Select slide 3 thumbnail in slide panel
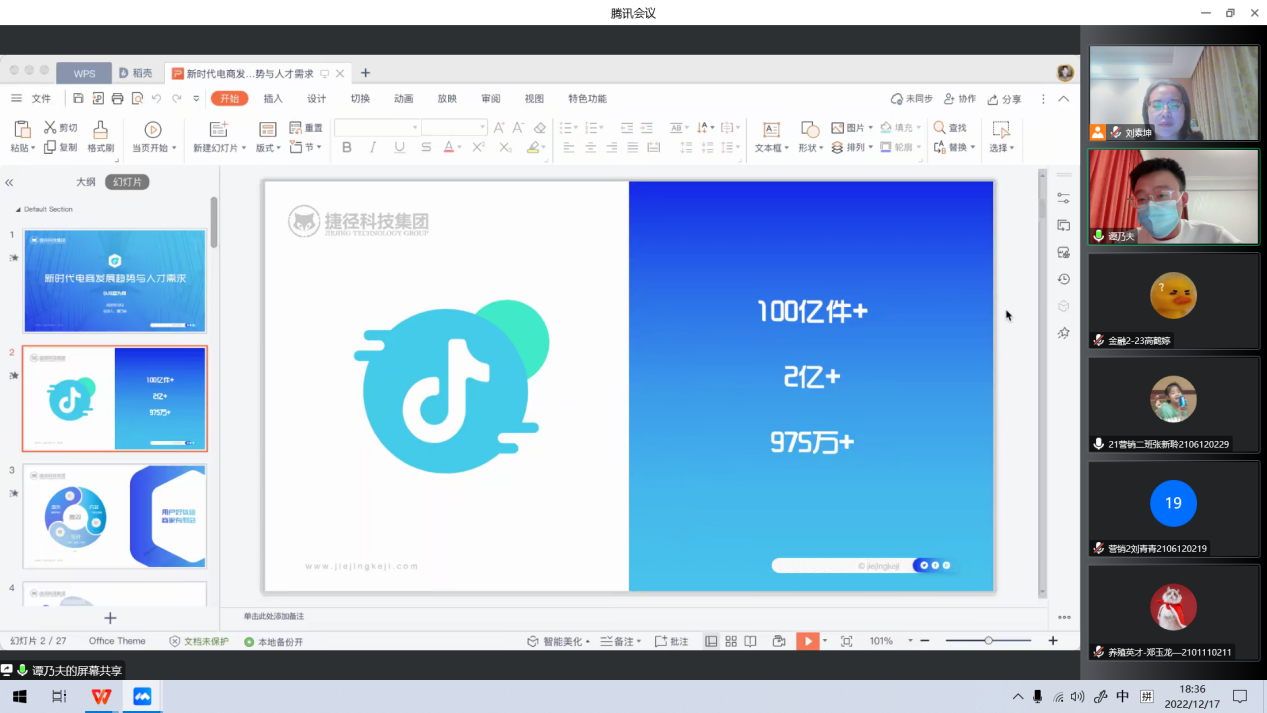Viewport: 1267px width, 713px height. 115,516
